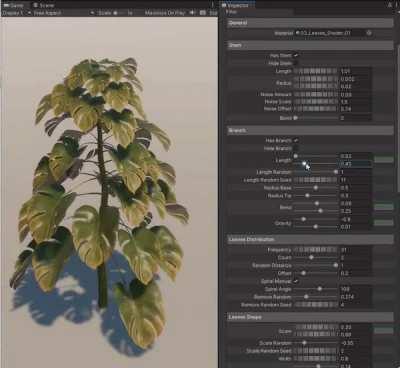Toggle the Has Stem checkbox
This screenshot has width=400, height=368.
[296, 55]
